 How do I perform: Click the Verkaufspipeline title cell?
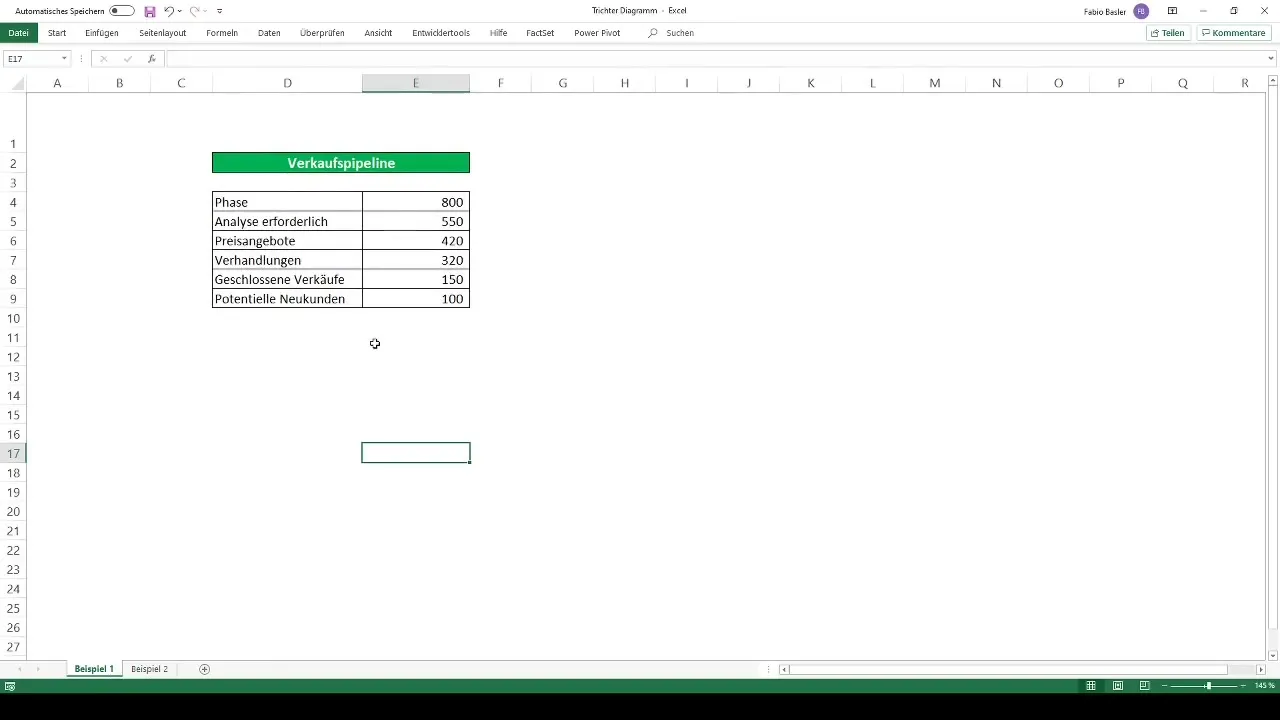pyautogui.click(x=341, y=163)
